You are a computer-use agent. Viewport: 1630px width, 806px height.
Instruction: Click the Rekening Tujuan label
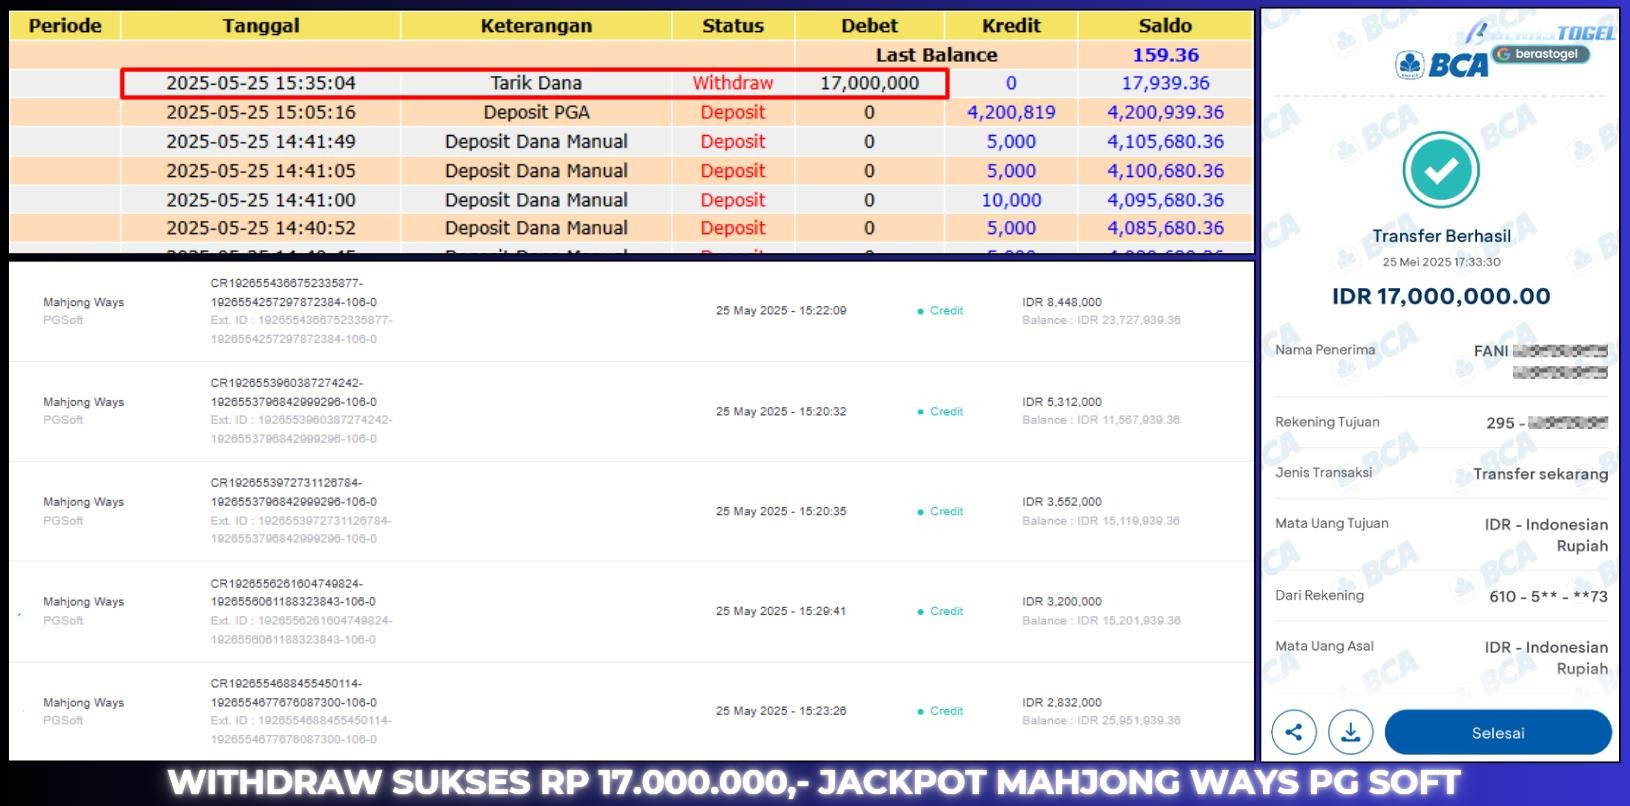click(x=1327, y=422)
